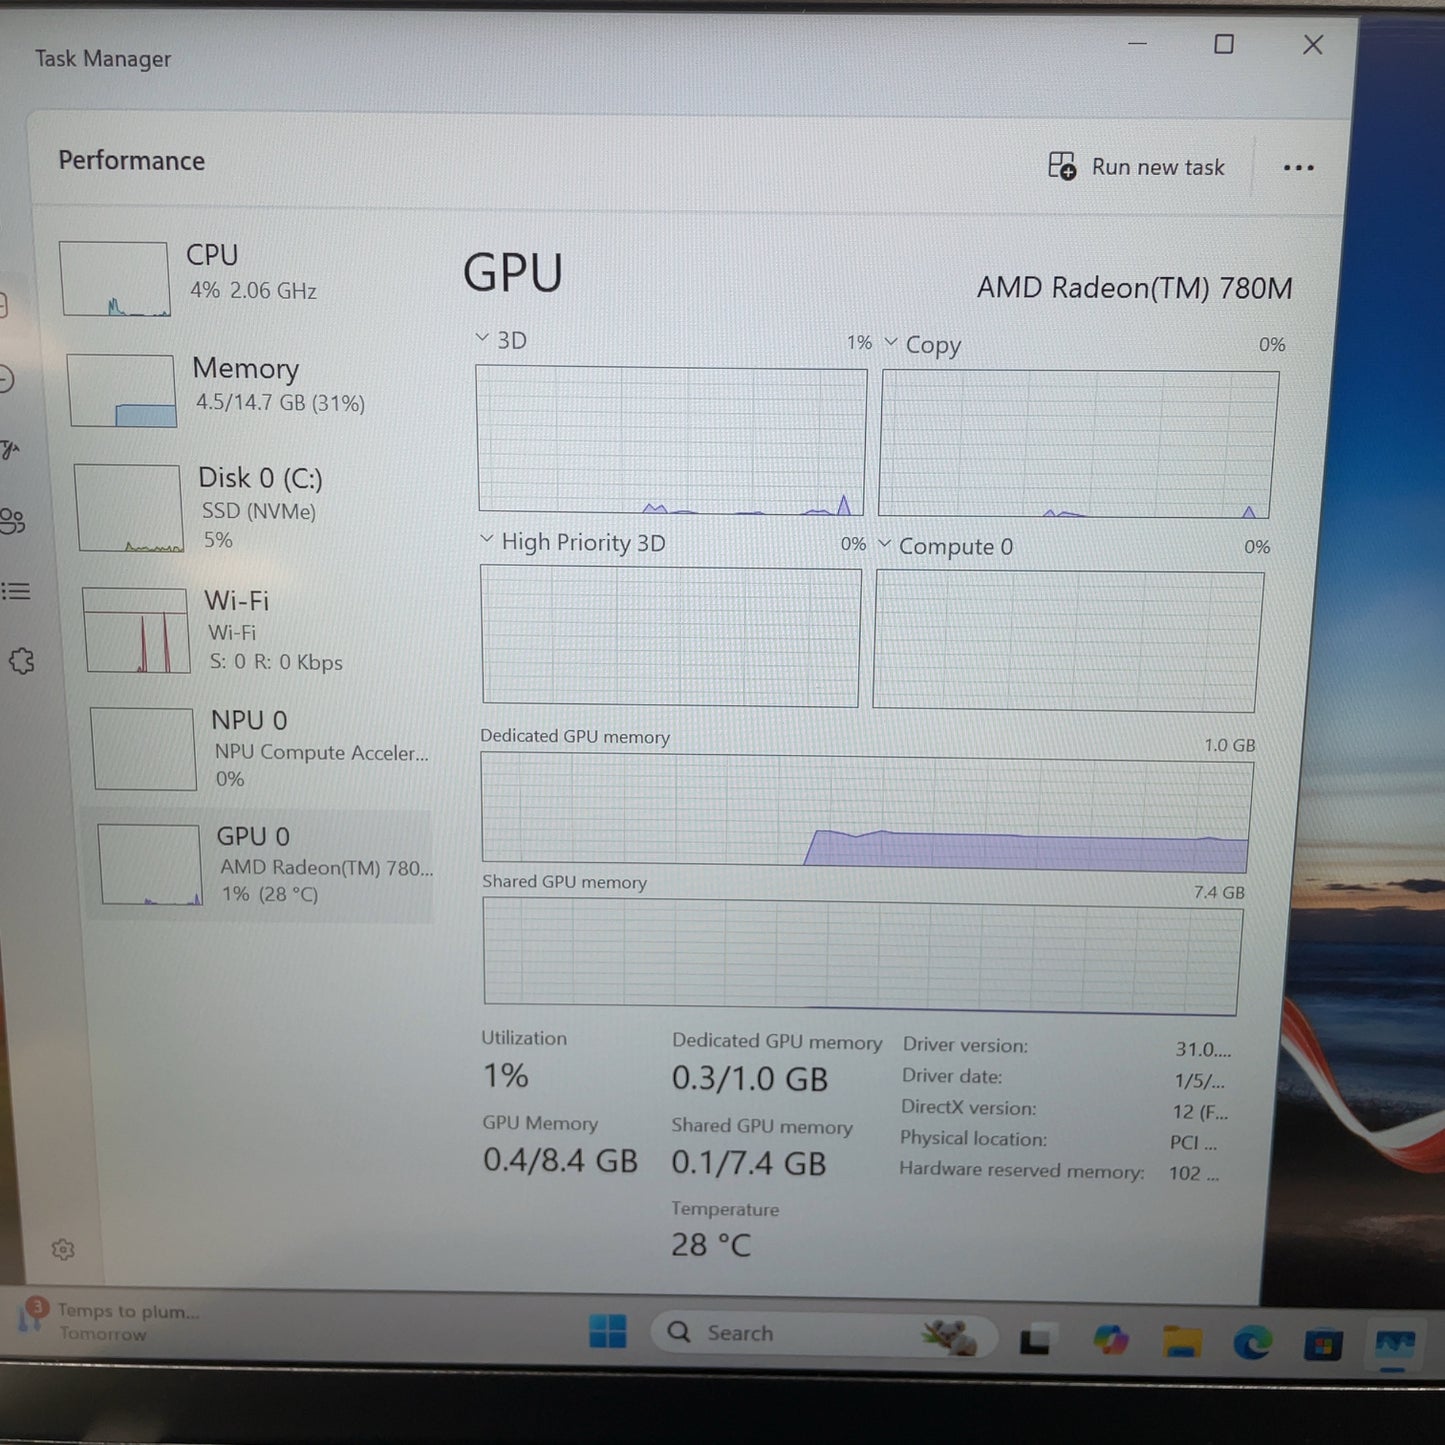
Task: Open the Services page puzzle icon
Action: tap(21, 660)
